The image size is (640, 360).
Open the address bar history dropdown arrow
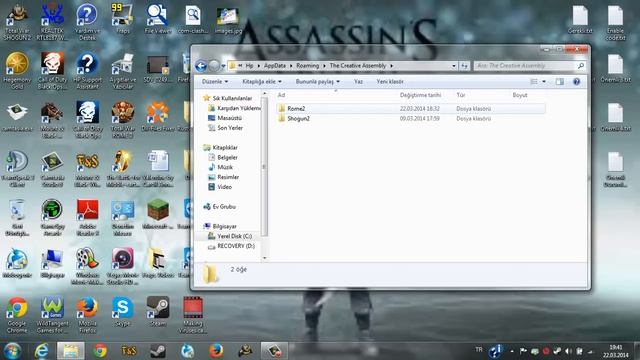(454, 66)
